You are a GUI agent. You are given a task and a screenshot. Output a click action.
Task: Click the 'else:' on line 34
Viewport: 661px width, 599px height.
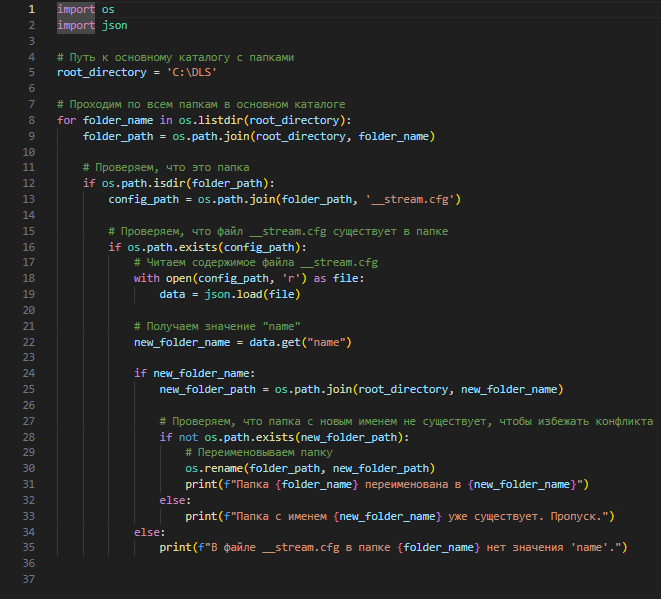[x=150, y=533]
